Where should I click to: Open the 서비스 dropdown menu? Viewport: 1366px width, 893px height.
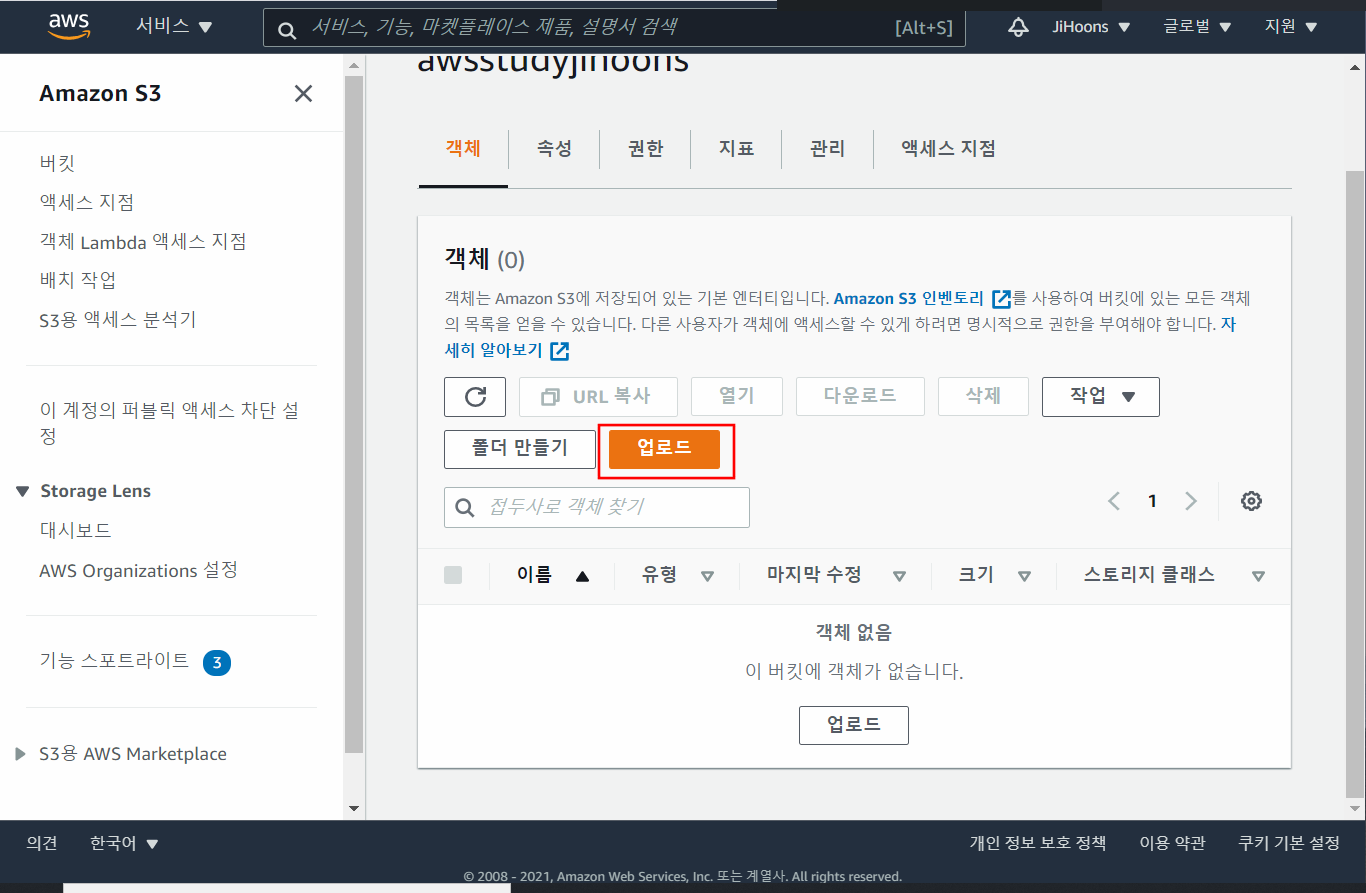[x=175, y=26]
